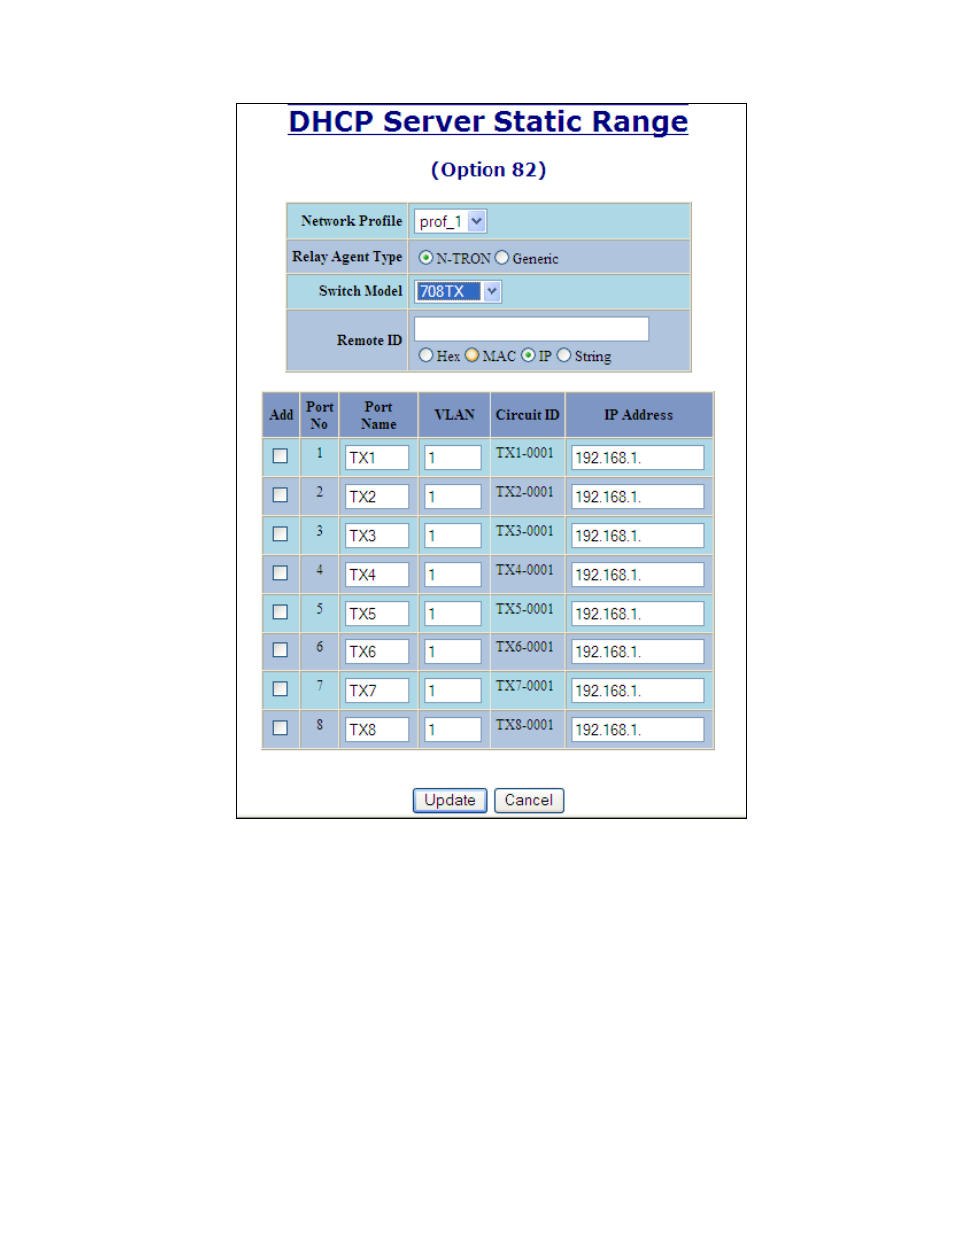Click the IP Address field for port 7
Viewport: 954px width, 1235px height.
point(638,691)
